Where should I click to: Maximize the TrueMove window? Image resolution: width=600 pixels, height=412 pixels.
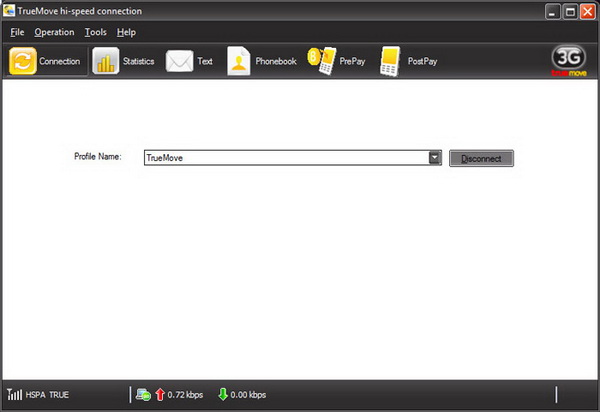570,11
